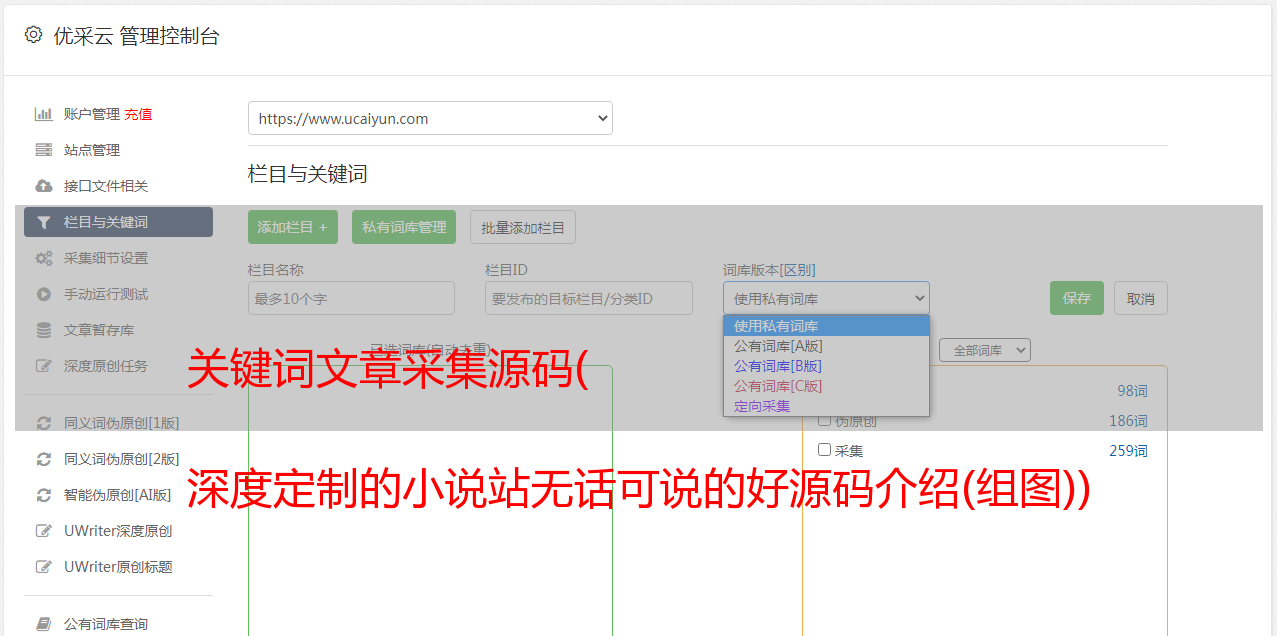Click the refresh icon for 同义词伪原创[1版]

point(43,423)
